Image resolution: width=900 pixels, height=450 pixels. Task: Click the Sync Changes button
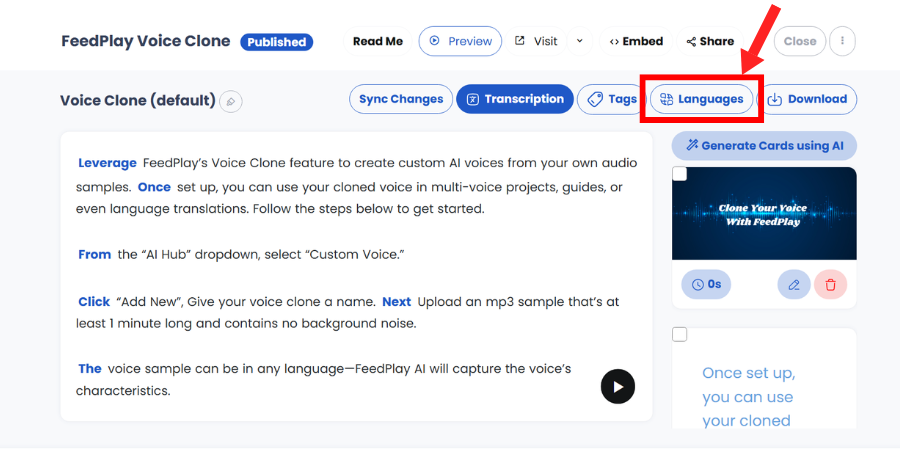pyautogui.click(x=401, y=99)
